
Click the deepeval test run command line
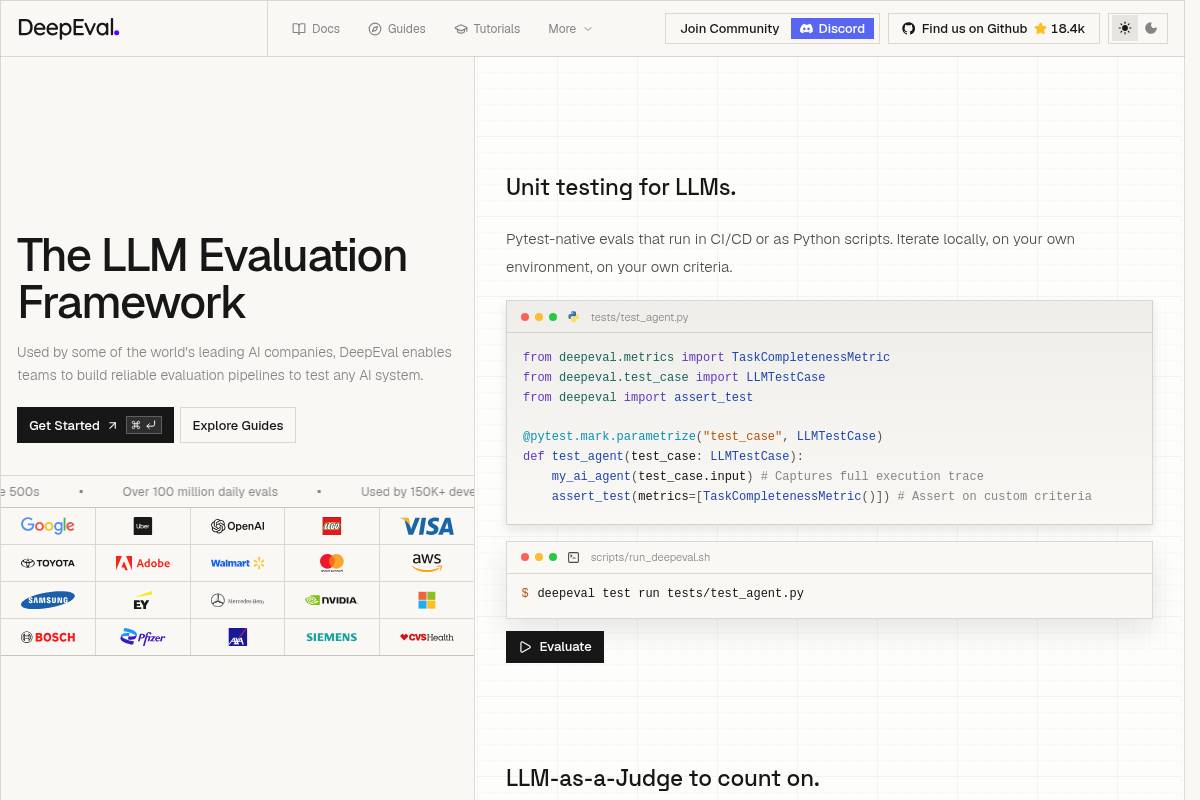tap(663, 594)
